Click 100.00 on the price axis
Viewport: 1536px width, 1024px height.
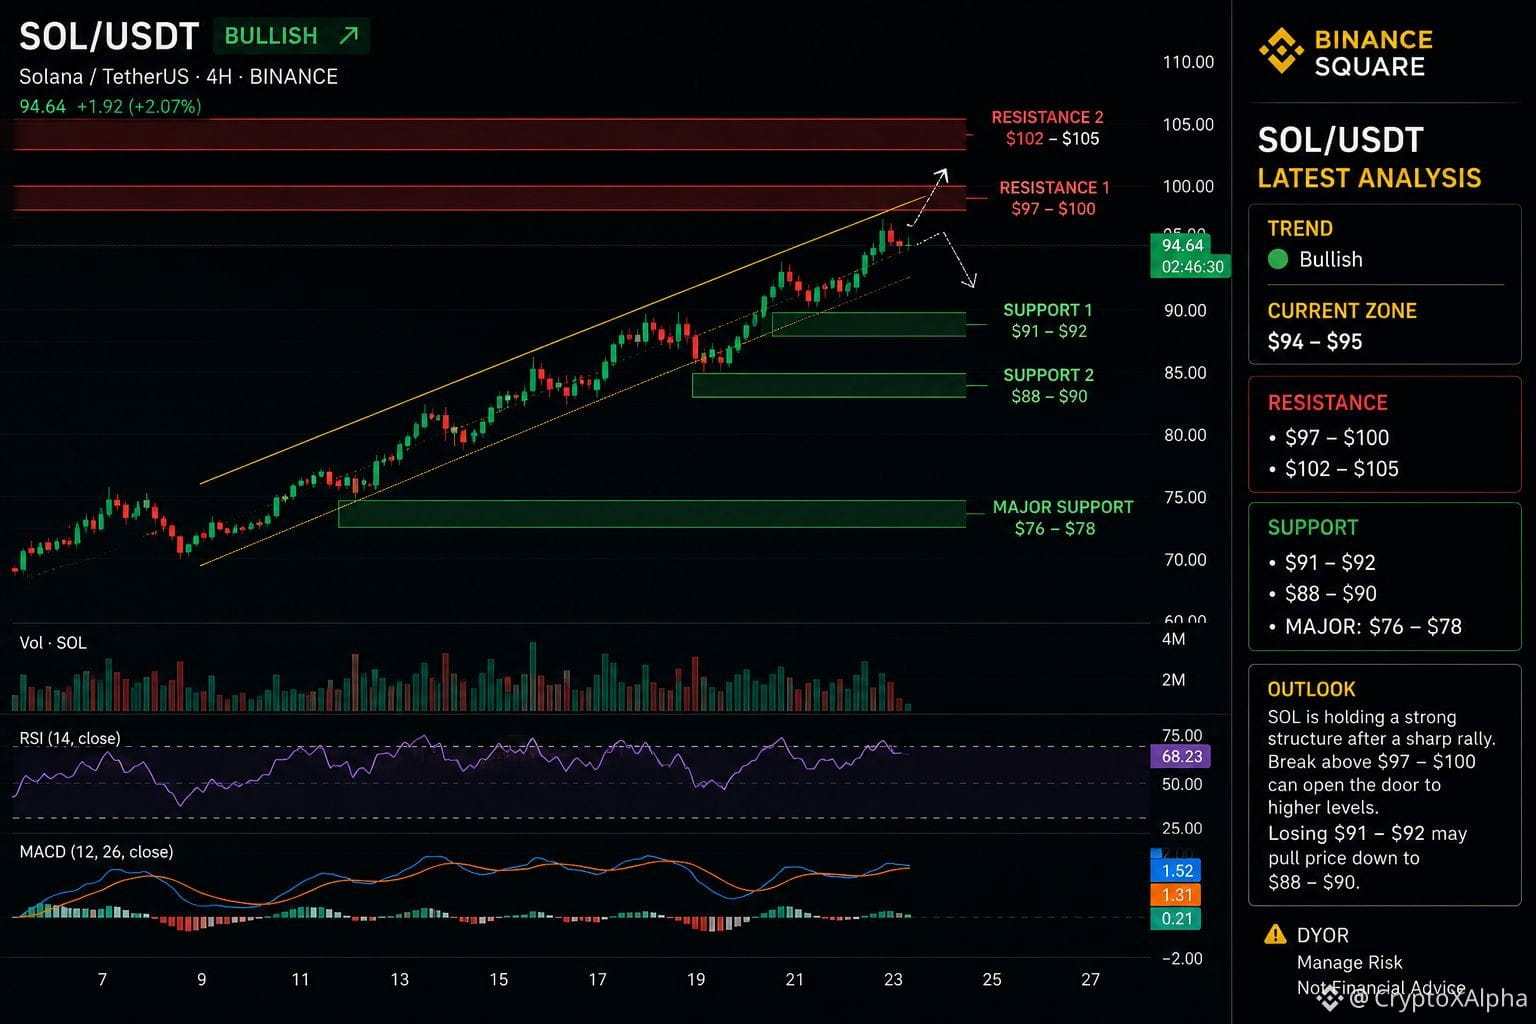[1188, 186]
